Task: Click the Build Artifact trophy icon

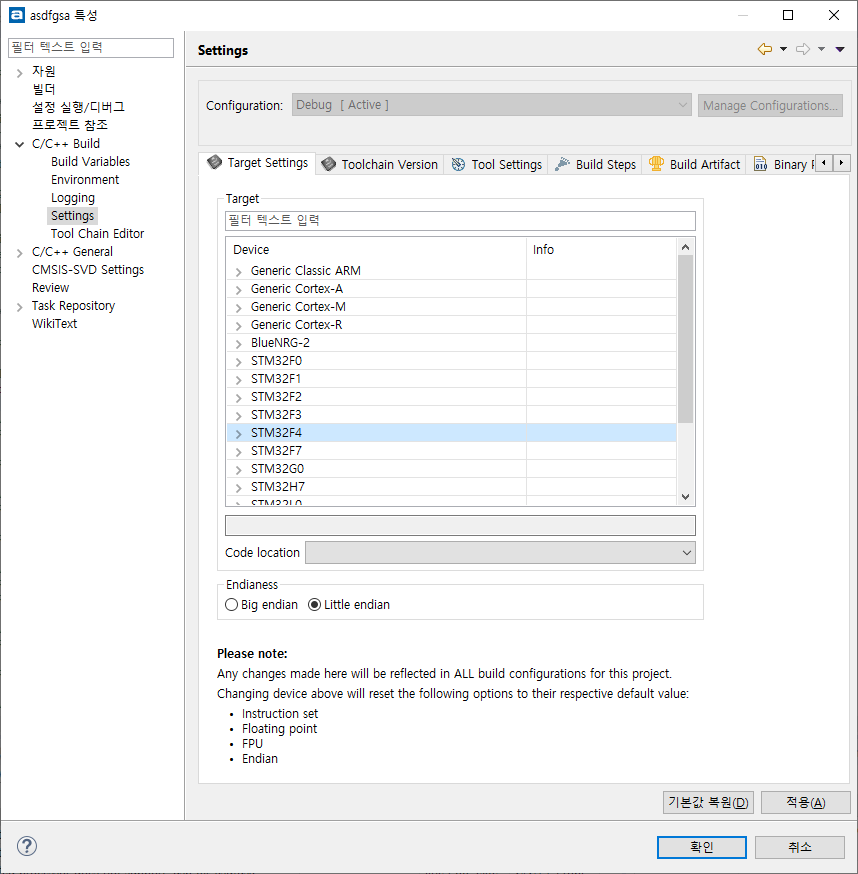Action: (656, 164)
